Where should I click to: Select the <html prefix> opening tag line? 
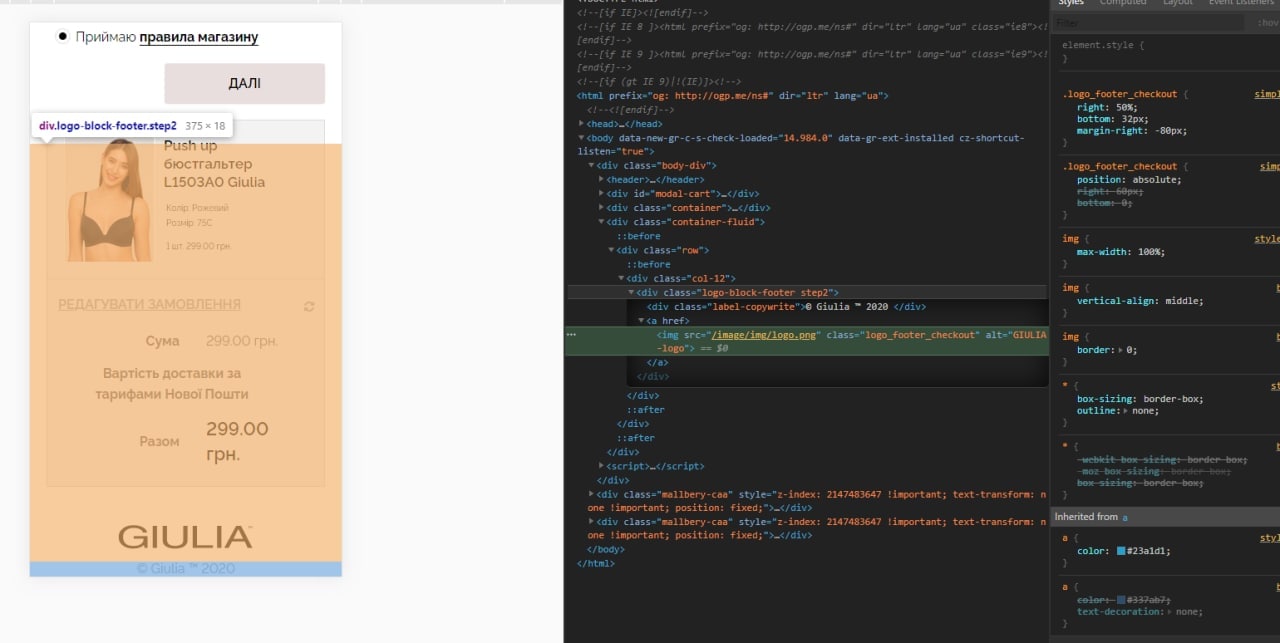pos(733,96)
